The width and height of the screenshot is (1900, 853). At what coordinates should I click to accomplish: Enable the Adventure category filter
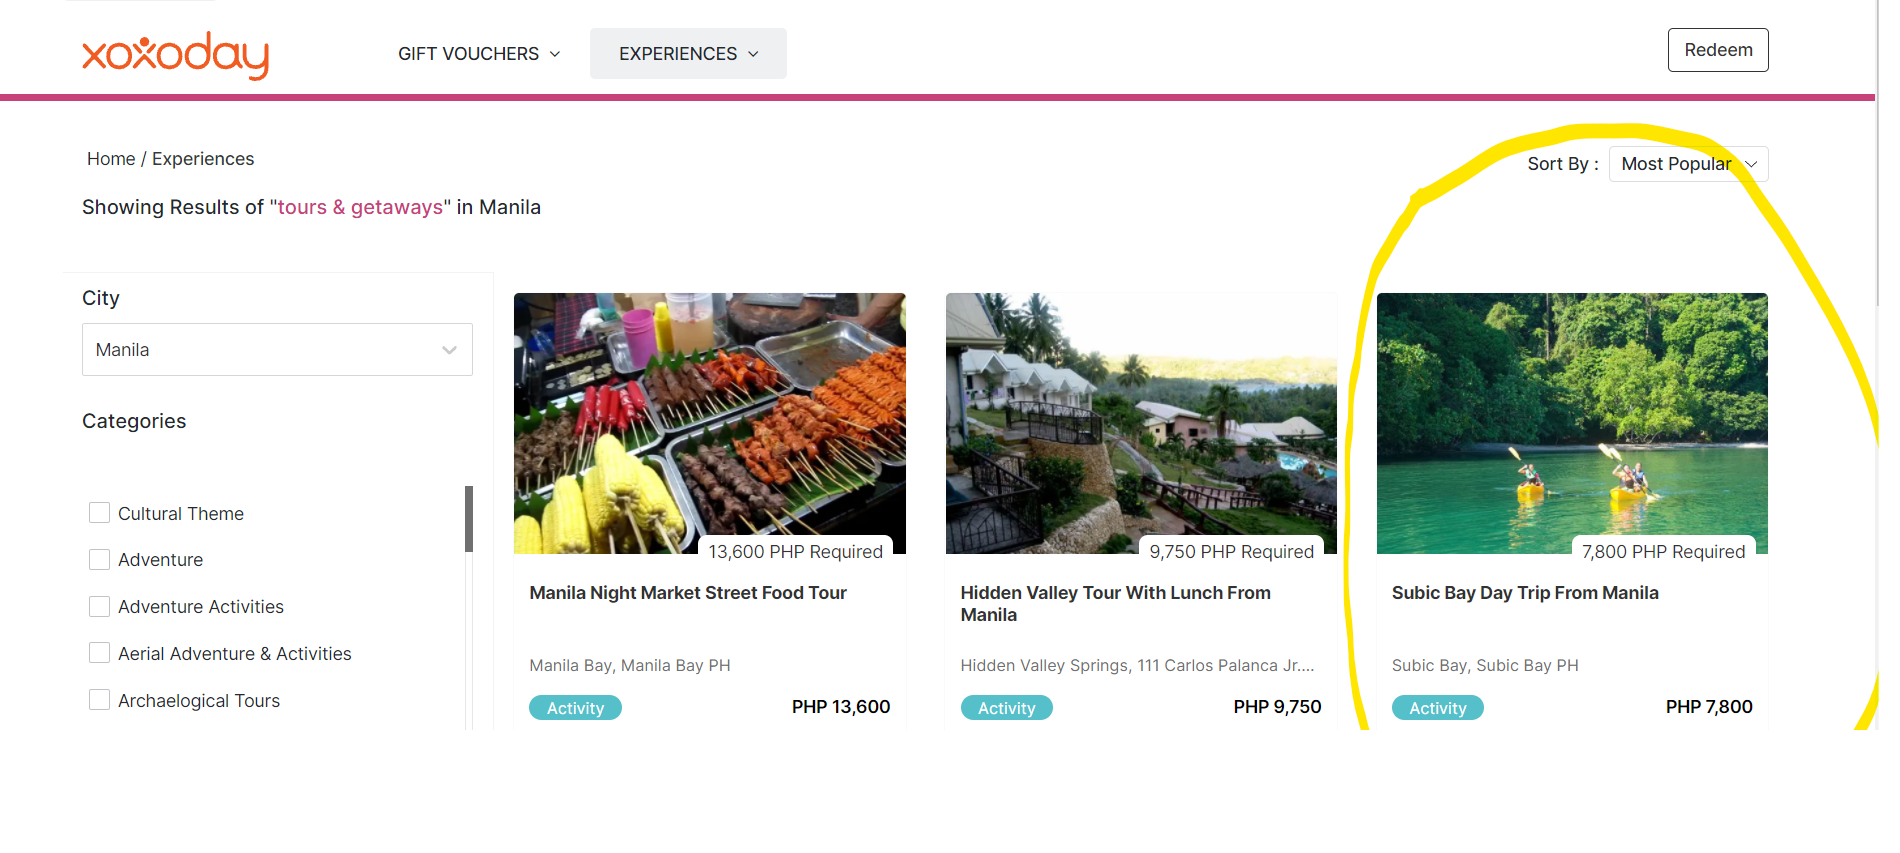point(99,560)
